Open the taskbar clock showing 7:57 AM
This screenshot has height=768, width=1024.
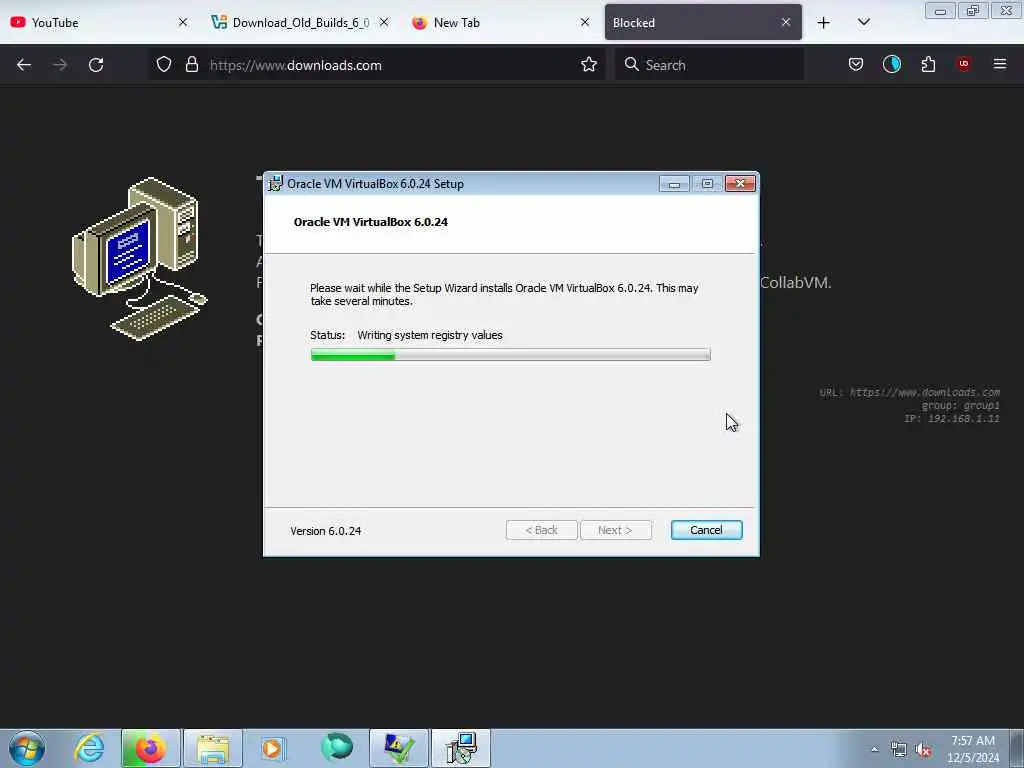click(x=973, y=749)
